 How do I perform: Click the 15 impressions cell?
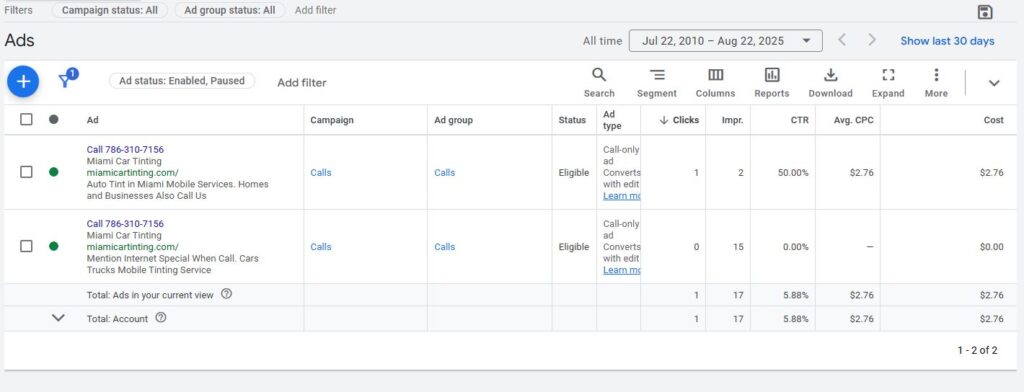[x=738, y=247]
